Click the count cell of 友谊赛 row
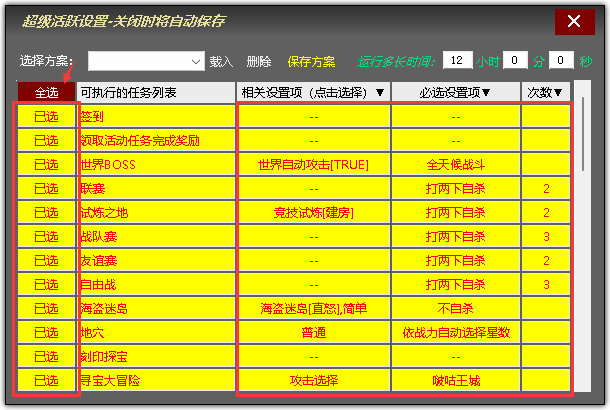The image size is (610, 410). pos(546,261)
